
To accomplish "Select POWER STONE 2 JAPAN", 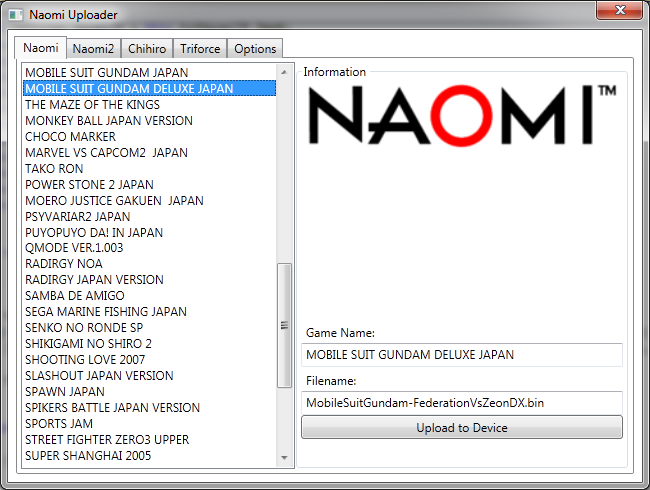I will 149,184.
